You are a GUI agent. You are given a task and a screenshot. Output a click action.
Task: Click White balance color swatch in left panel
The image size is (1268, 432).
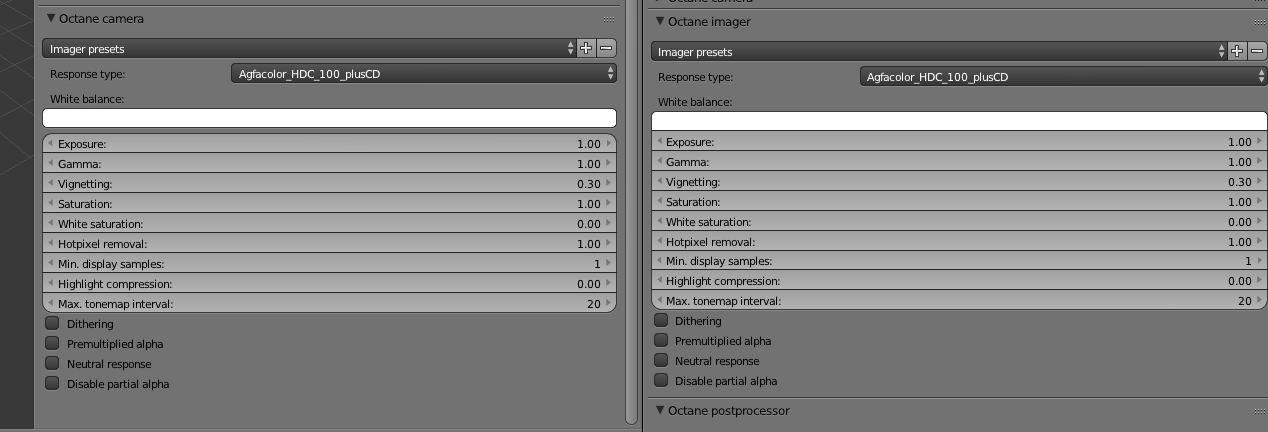pos(329,118)
